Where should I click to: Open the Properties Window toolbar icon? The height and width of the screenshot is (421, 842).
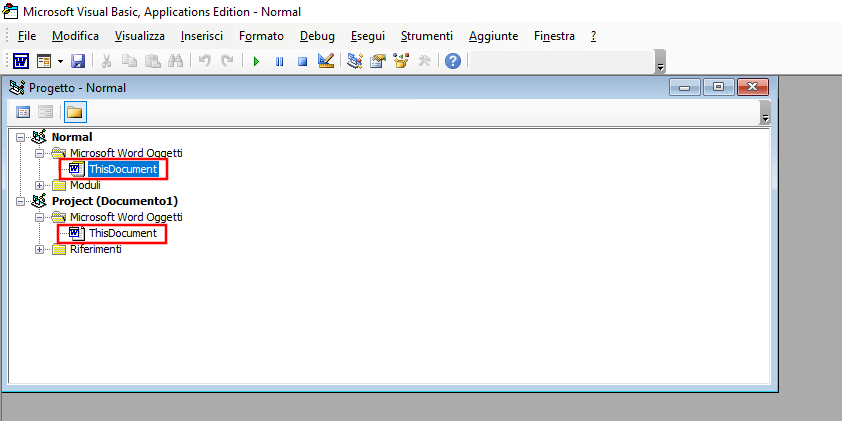click(378, 61)
